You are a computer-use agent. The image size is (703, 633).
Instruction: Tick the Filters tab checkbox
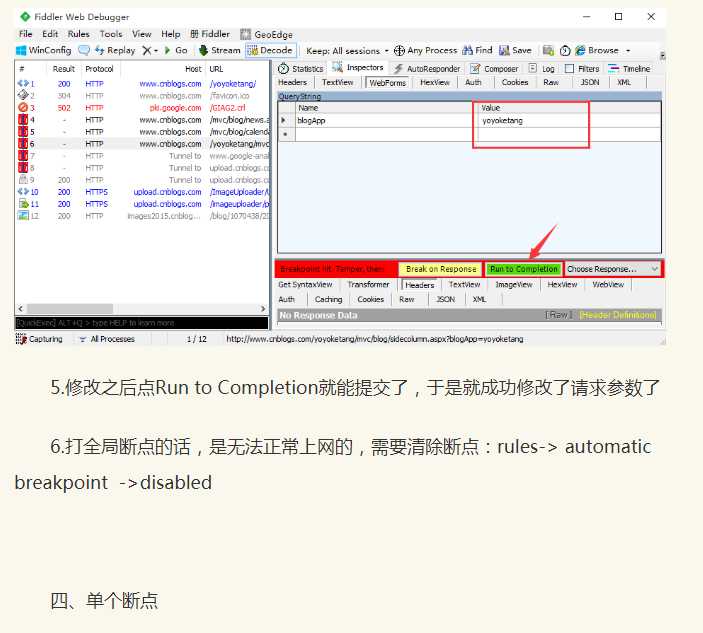tap(569, 69)
